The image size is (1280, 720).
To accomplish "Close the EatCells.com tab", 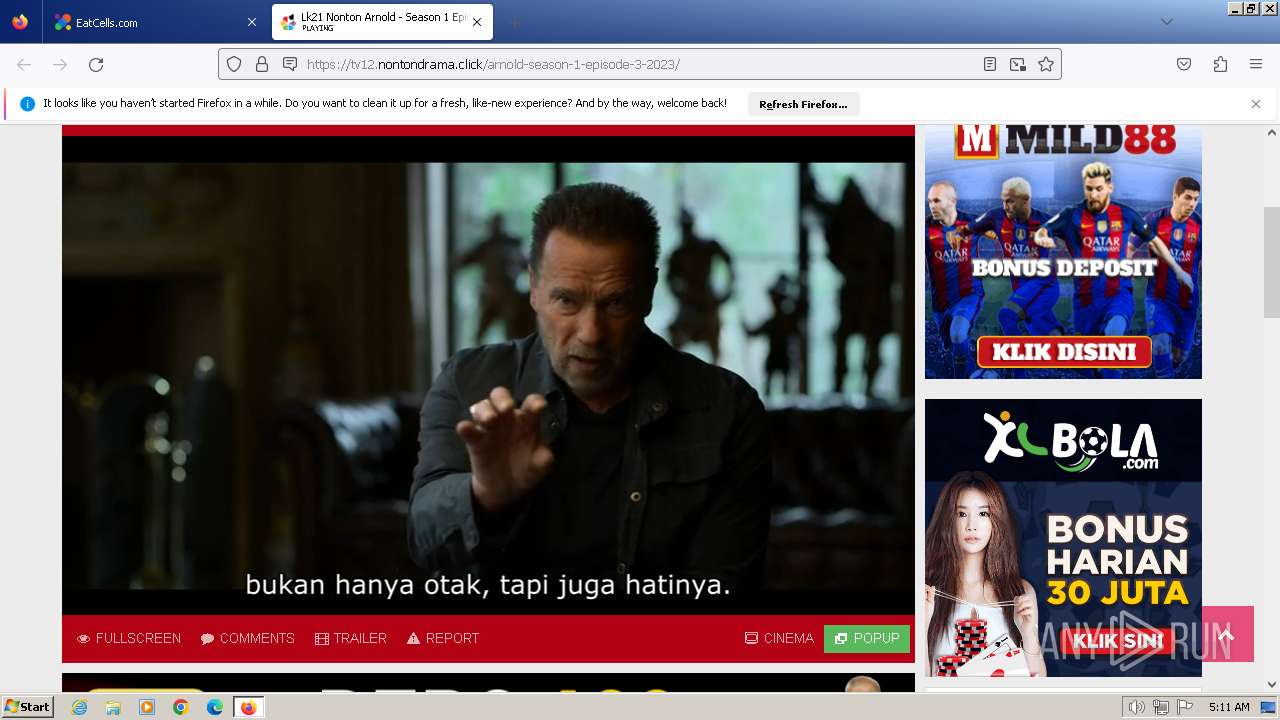I will tap(251, 22).
